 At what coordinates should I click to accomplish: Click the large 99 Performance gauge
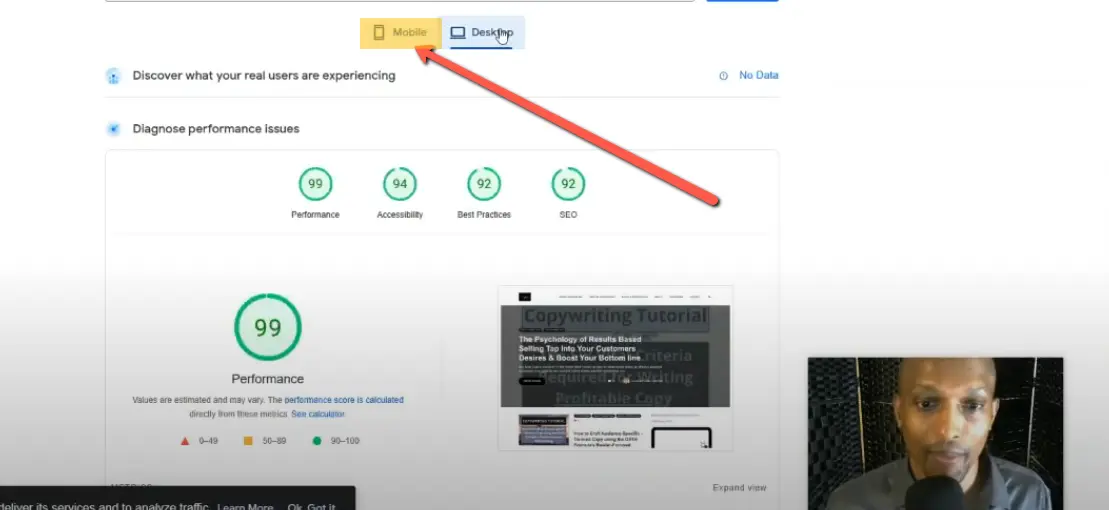point(267,328)
